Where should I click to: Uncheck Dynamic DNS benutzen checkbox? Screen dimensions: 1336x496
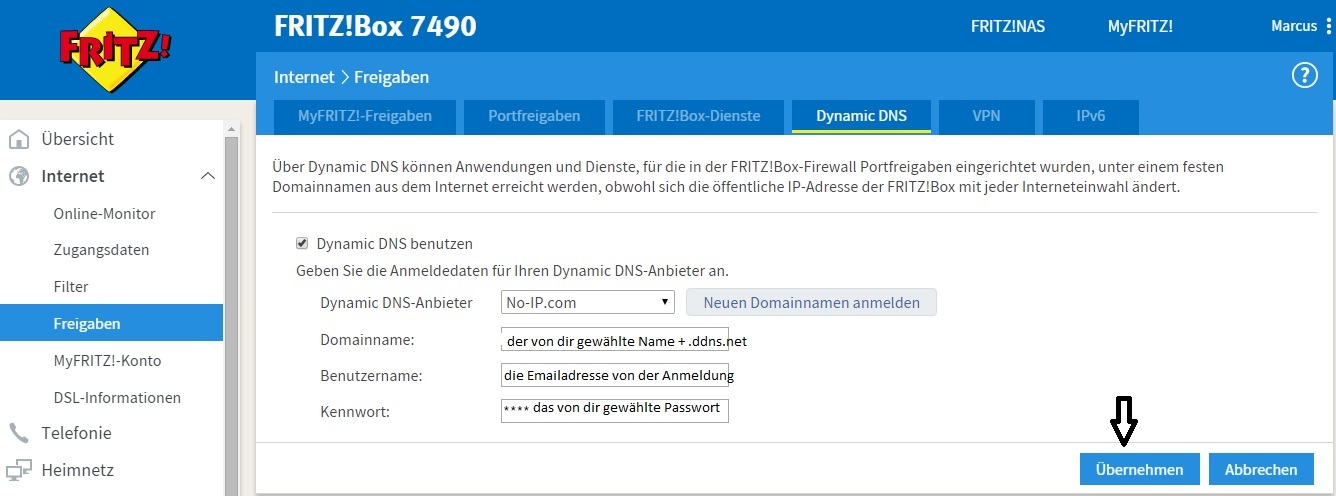pos(302,243)
